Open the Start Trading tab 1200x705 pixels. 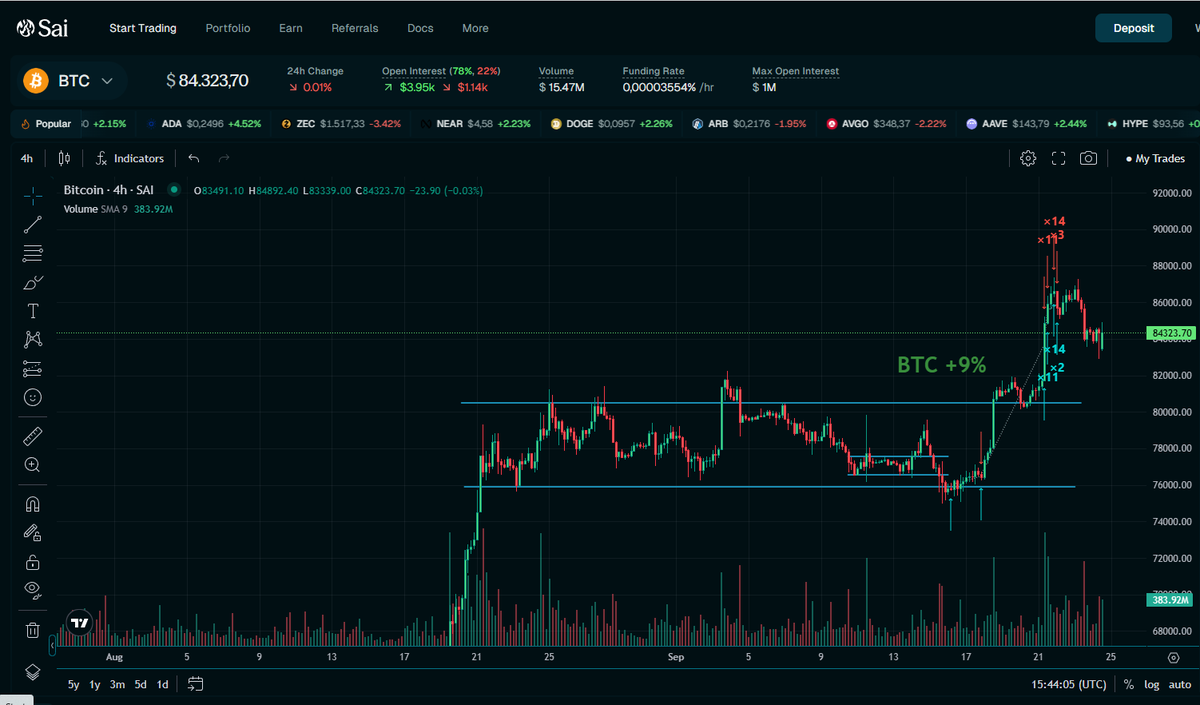(143, 28)
